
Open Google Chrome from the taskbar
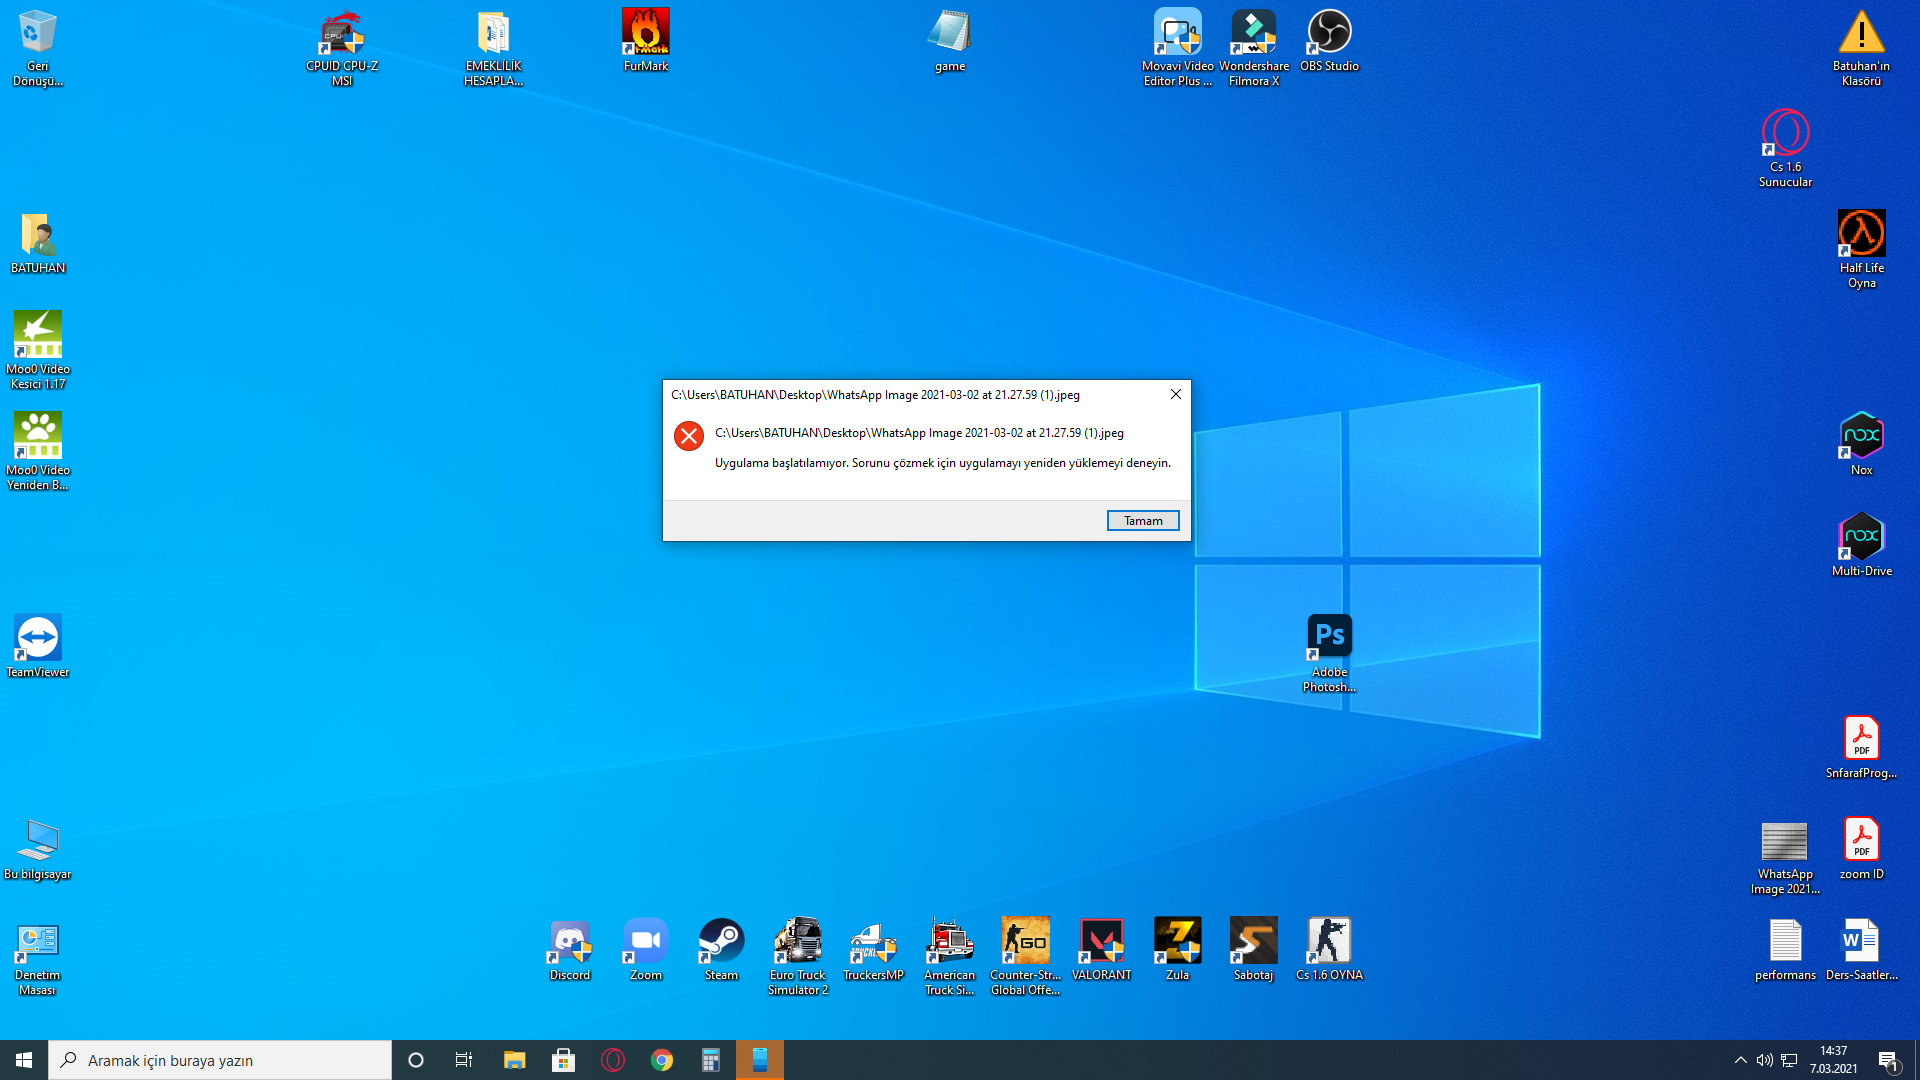(x=662, y=1060)
